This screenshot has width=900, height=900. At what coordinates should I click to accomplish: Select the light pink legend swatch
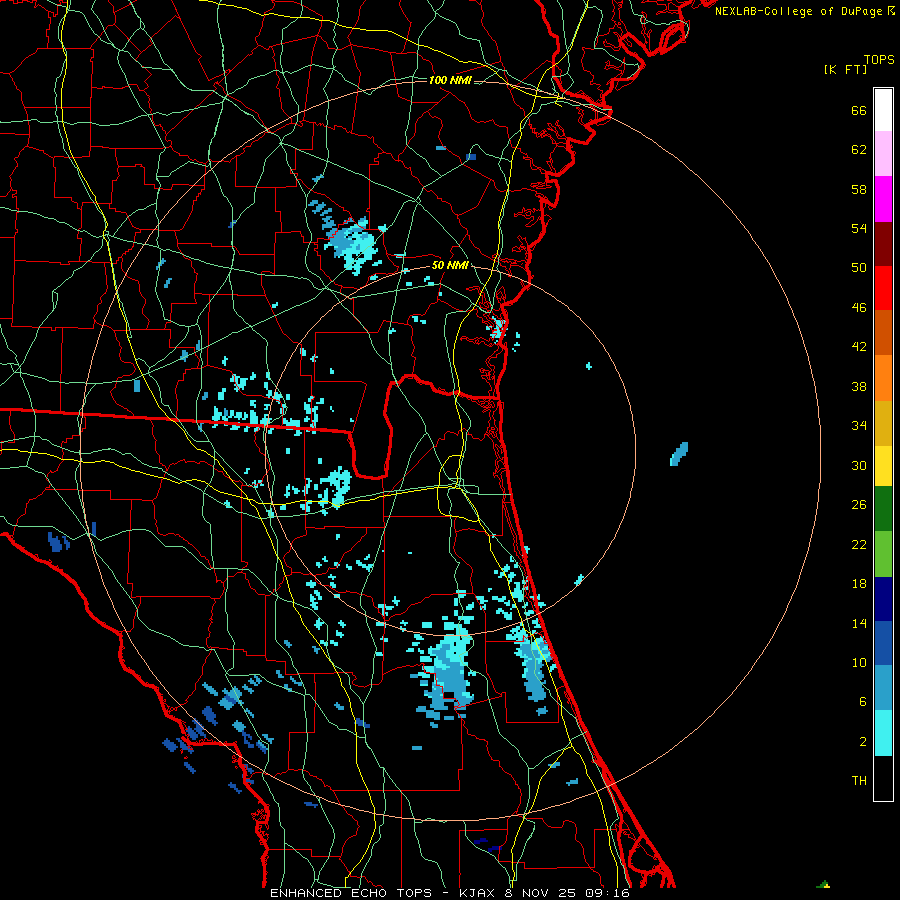click(x=883, y=153)
